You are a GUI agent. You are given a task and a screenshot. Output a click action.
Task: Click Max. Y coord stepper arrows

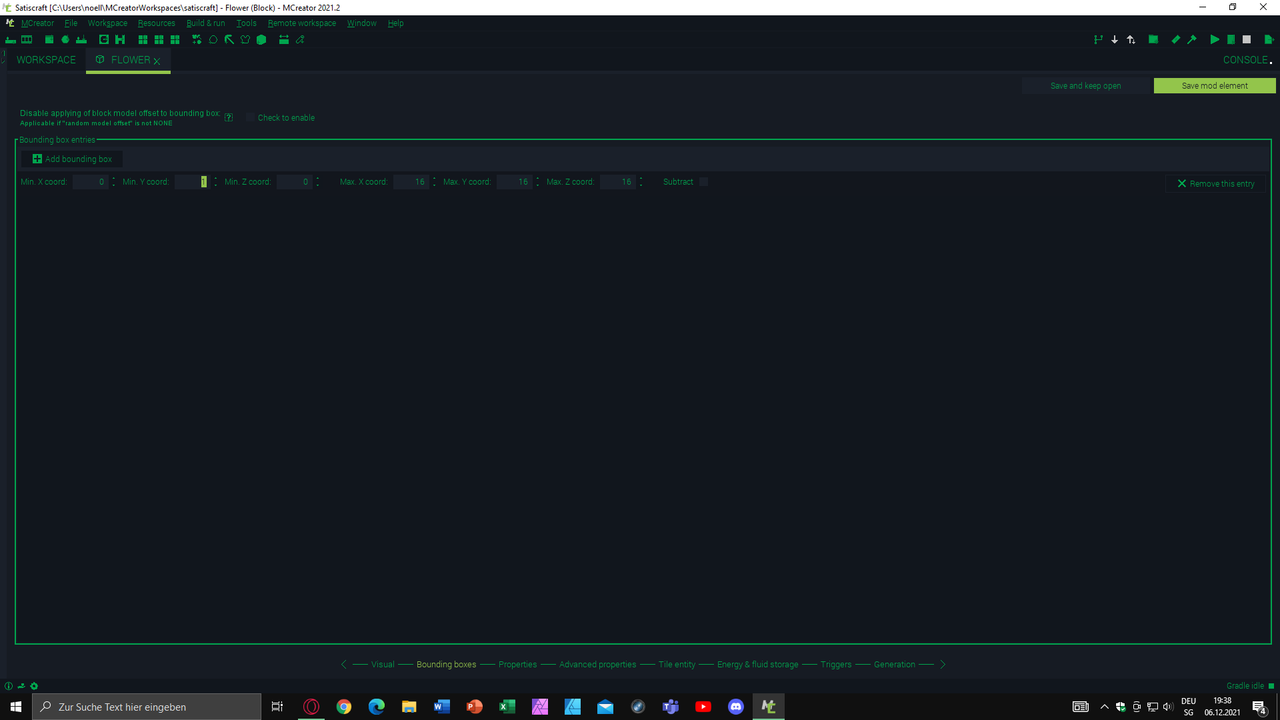point(538,182)
